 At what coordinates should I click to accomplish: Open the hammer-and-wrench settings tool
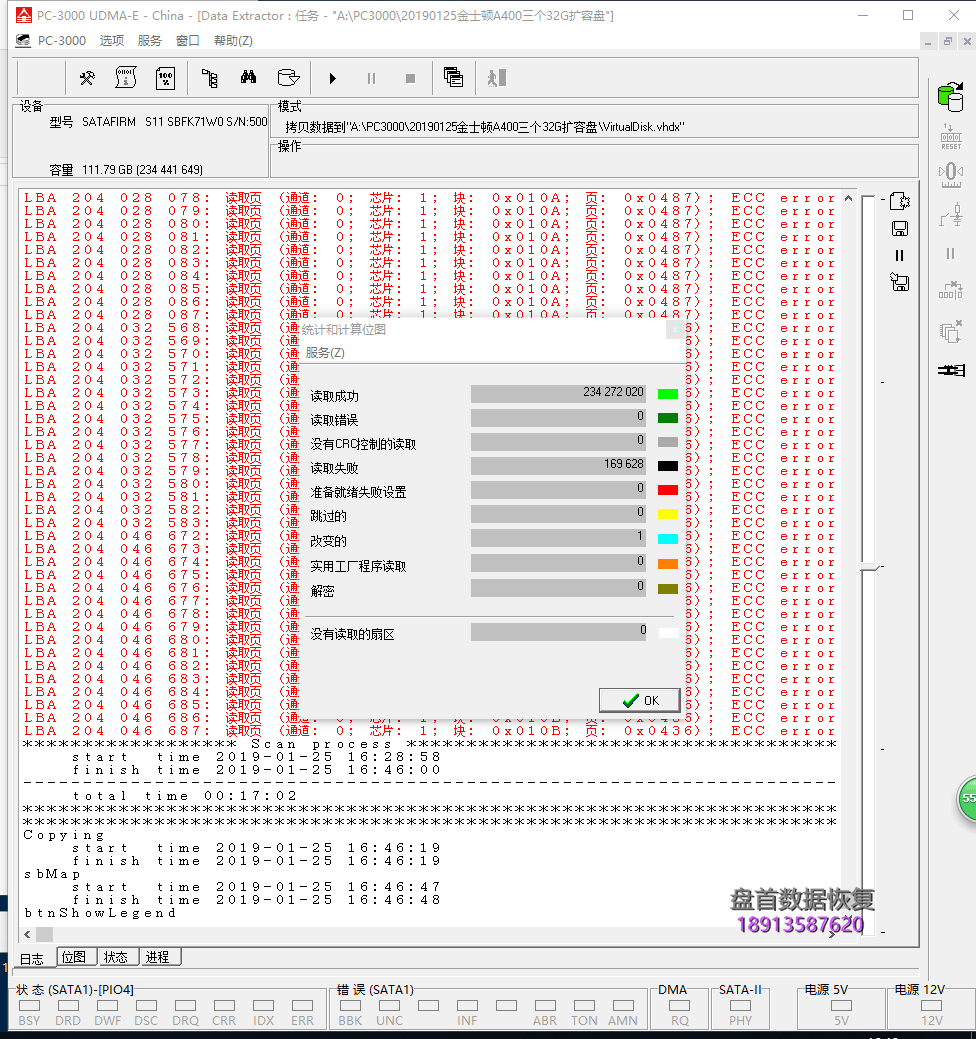[87, 78]
